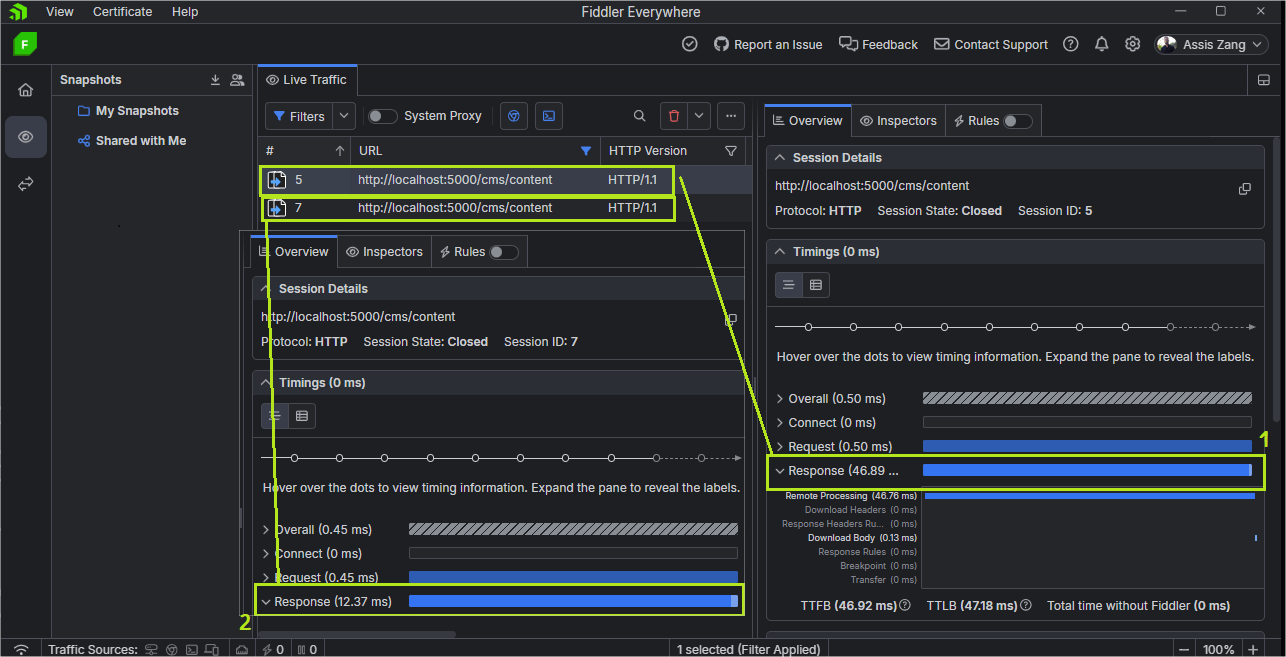Click the Feedback button
Viewport: 1286px width, 657px height.
878,44
